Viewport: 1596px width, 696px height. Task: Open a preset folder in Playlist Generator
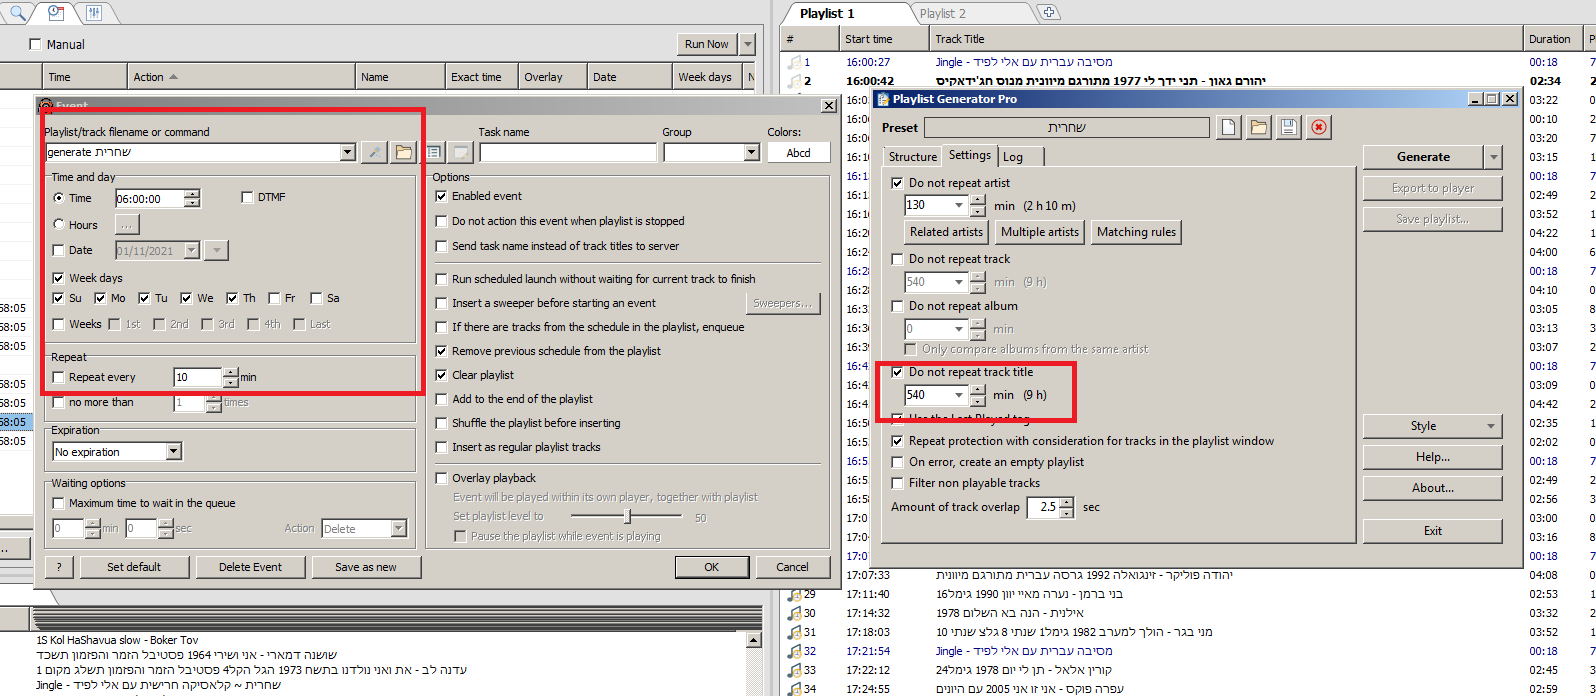[x=1258, y=127]
